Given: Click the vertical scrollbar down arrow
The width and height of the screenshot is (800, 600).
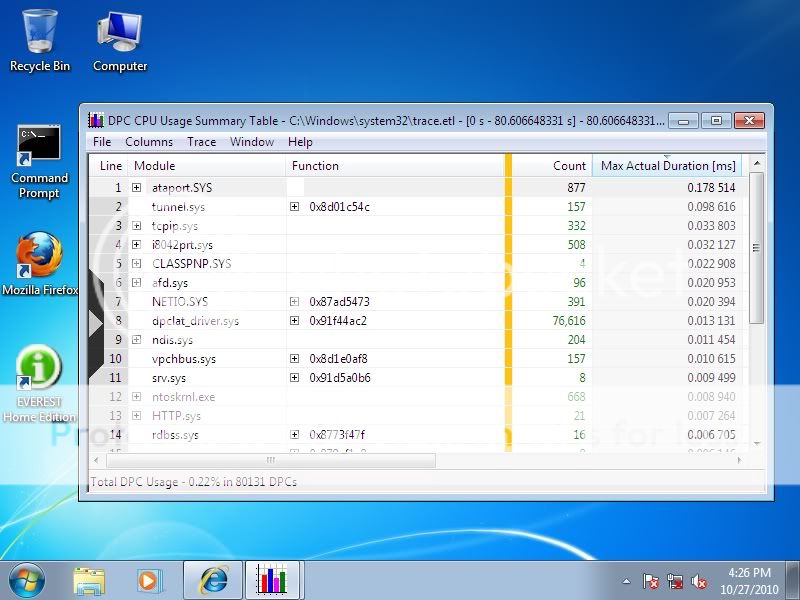Looking at the screenshot, I should [757, 444].
